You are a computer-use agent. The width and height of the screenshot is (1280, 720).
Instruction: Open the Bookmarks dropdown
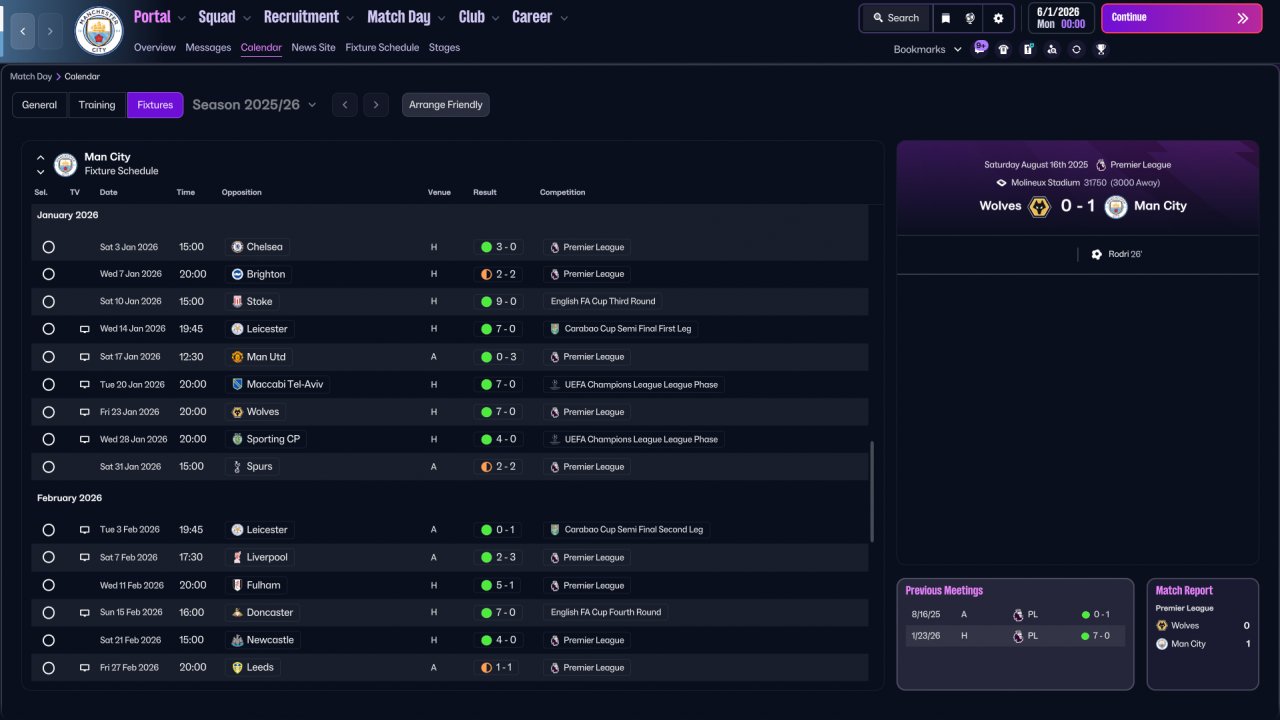927,49
